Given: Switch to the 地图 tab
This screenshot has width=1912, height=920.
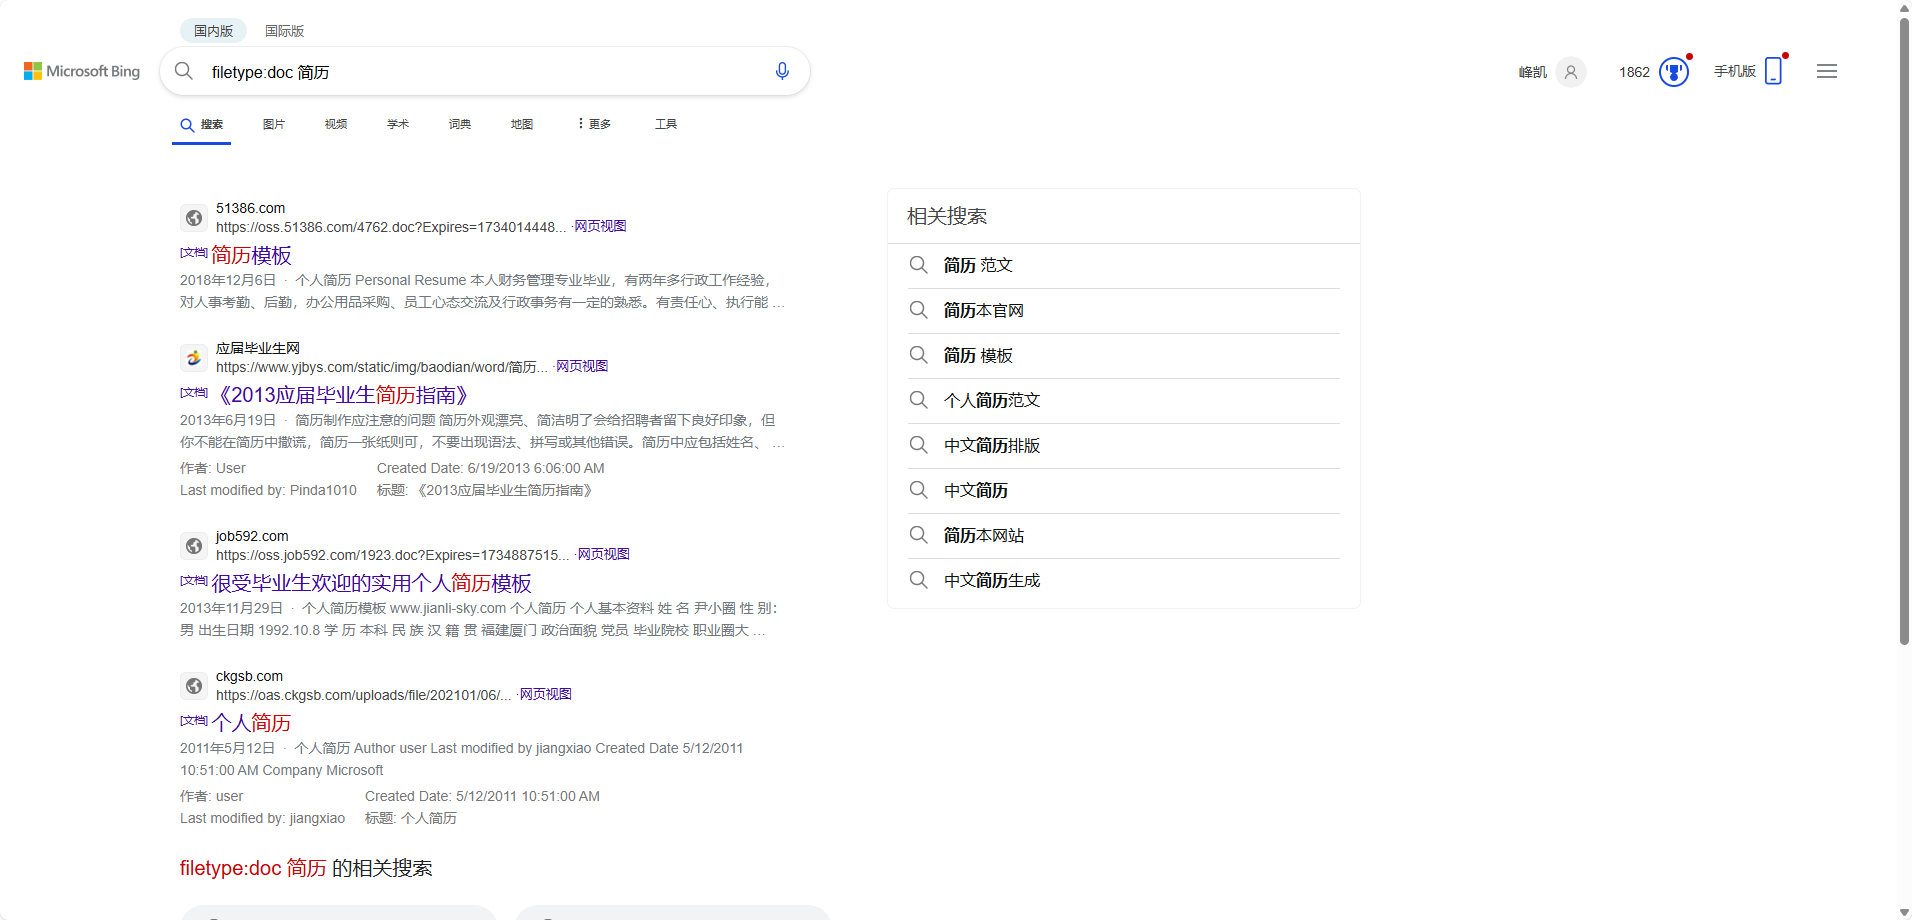Looking at the screenshot, I should click(522, 124).
